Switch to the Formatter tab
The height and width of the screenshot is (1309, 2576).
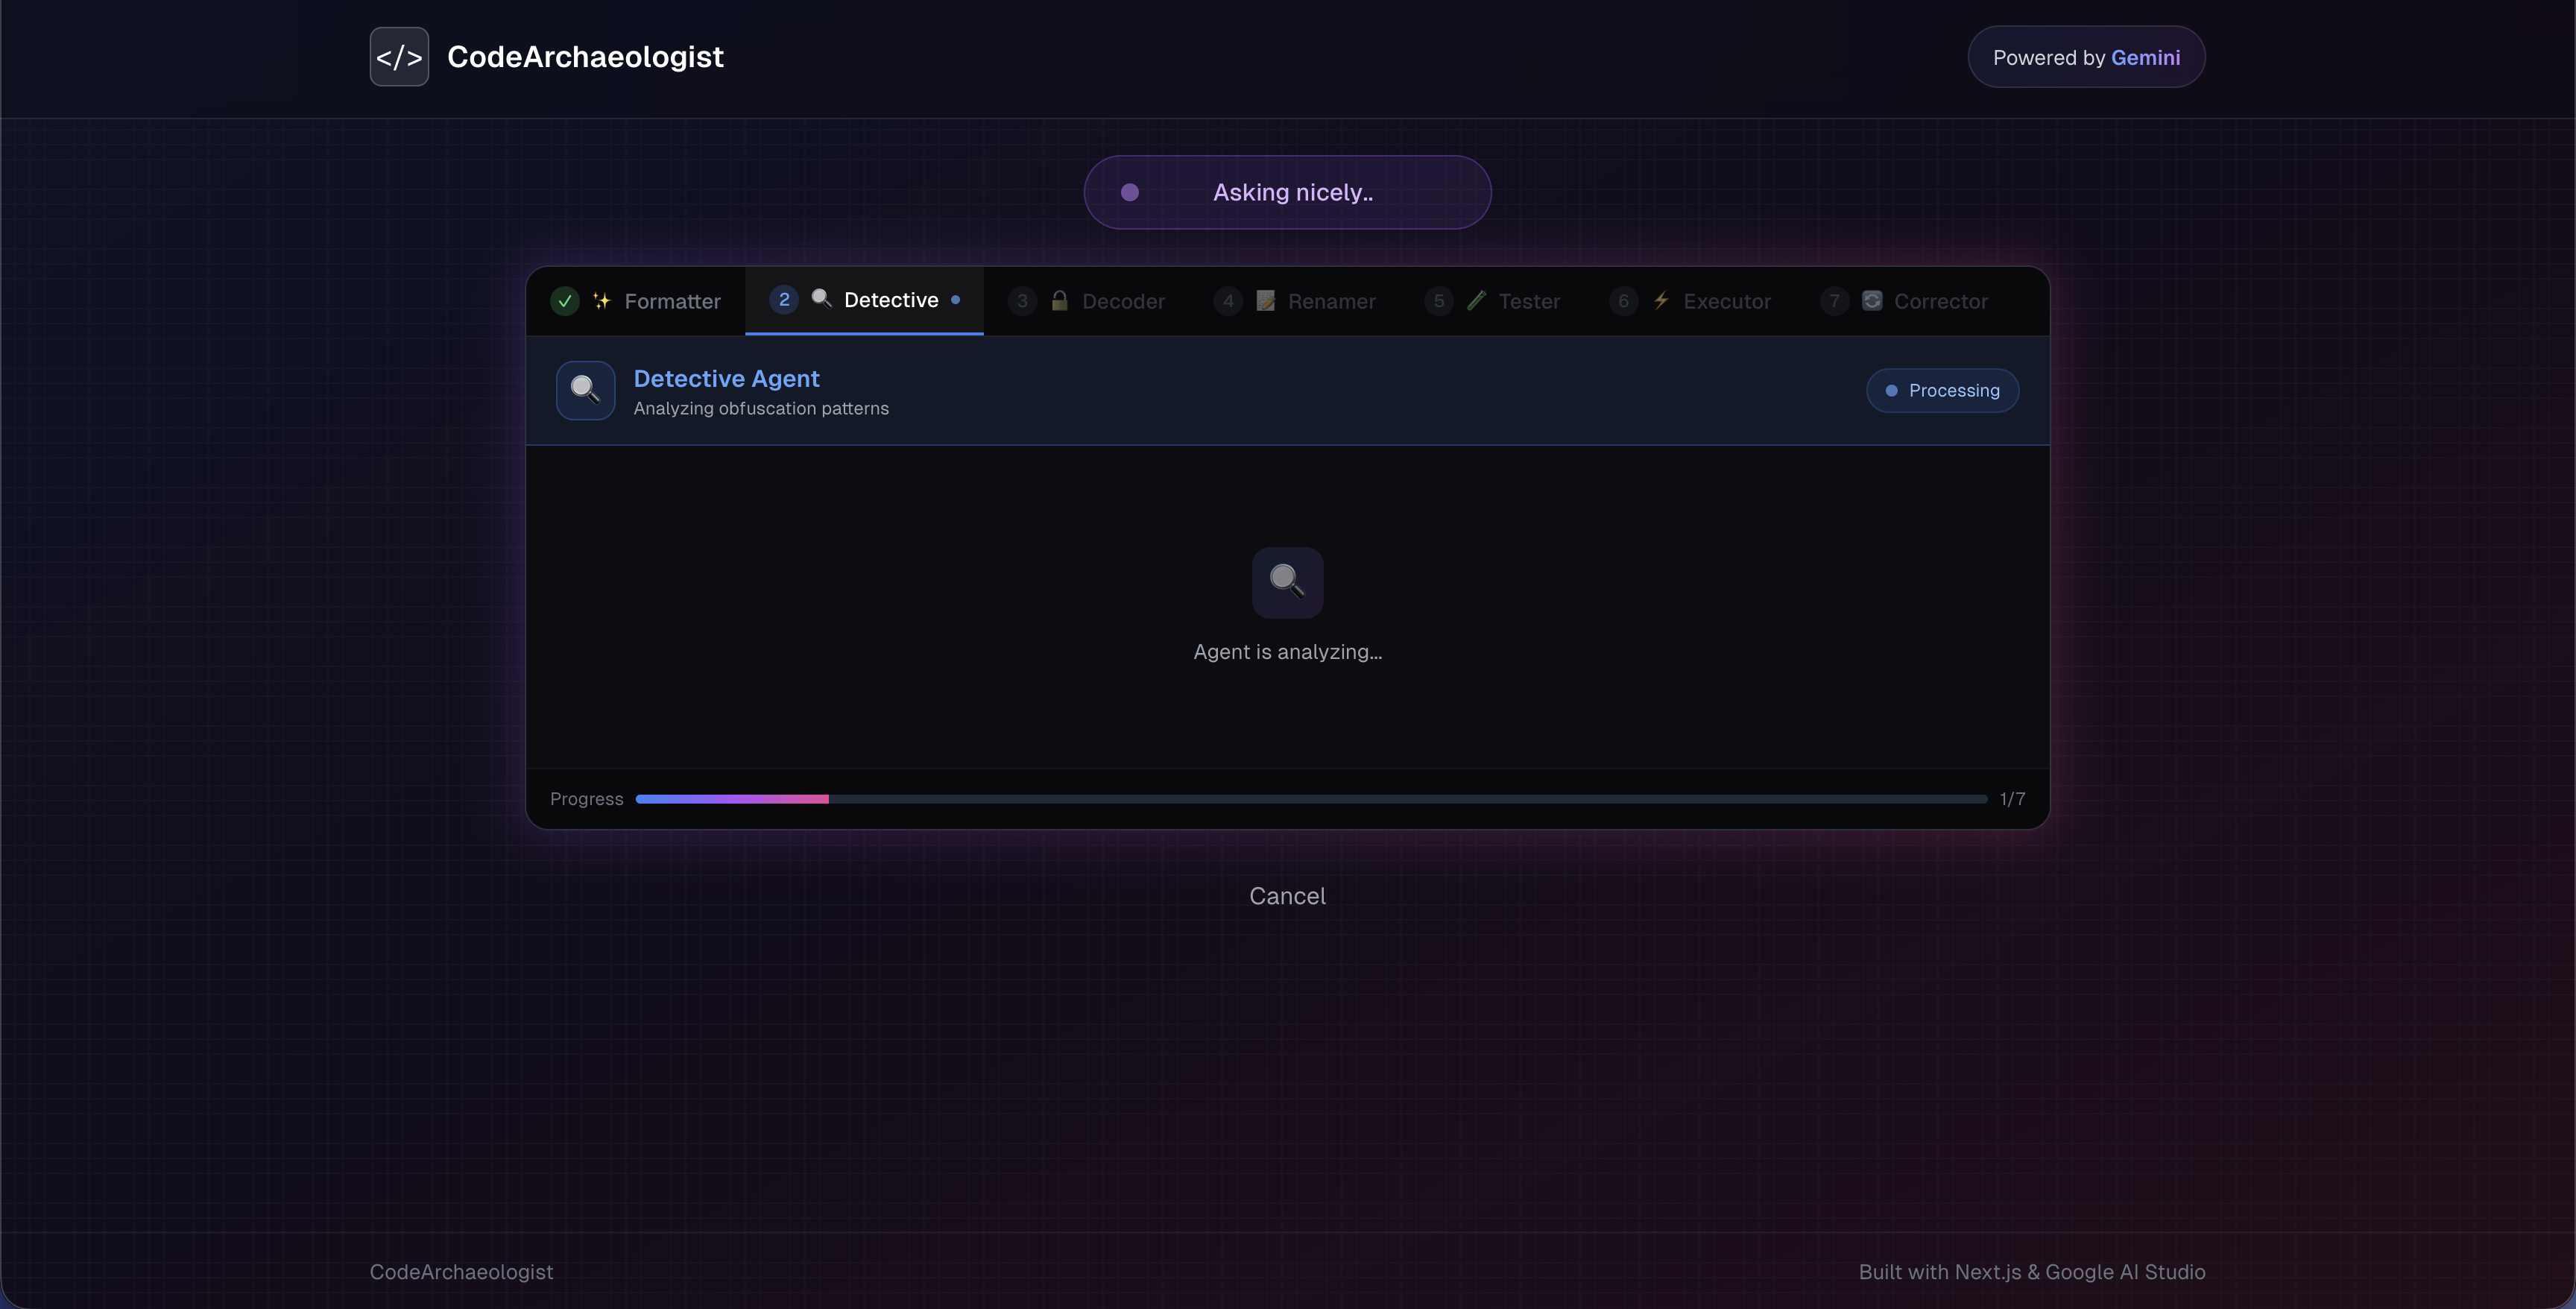pyautogui.click(x=671, y=301)
